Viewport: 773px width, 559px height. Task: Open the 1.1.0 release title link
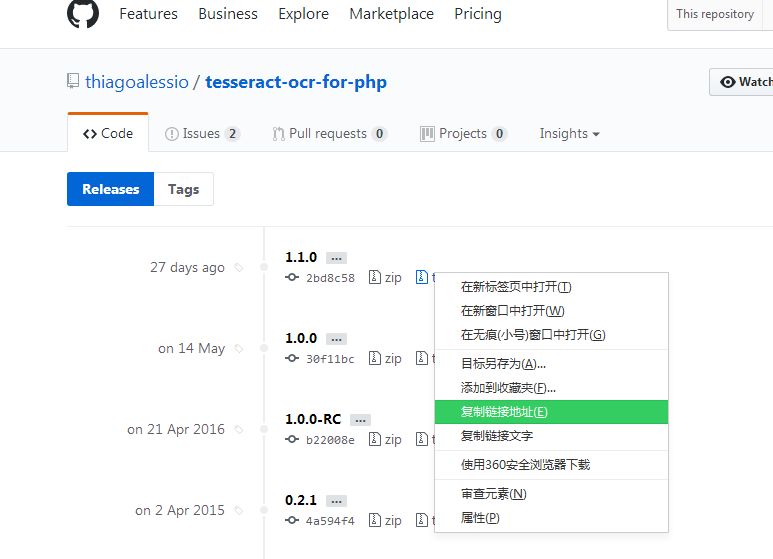[x=301, y=257]
